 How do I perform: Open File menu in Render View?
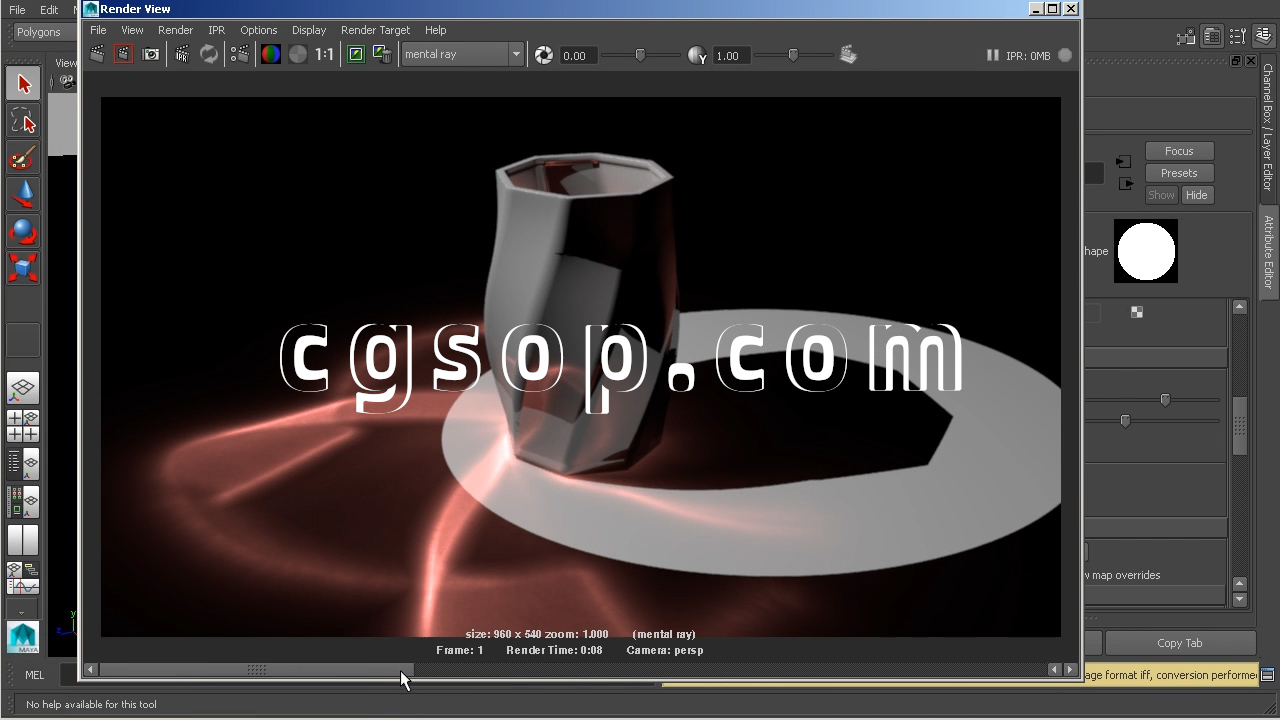click(x=98, y=30)
